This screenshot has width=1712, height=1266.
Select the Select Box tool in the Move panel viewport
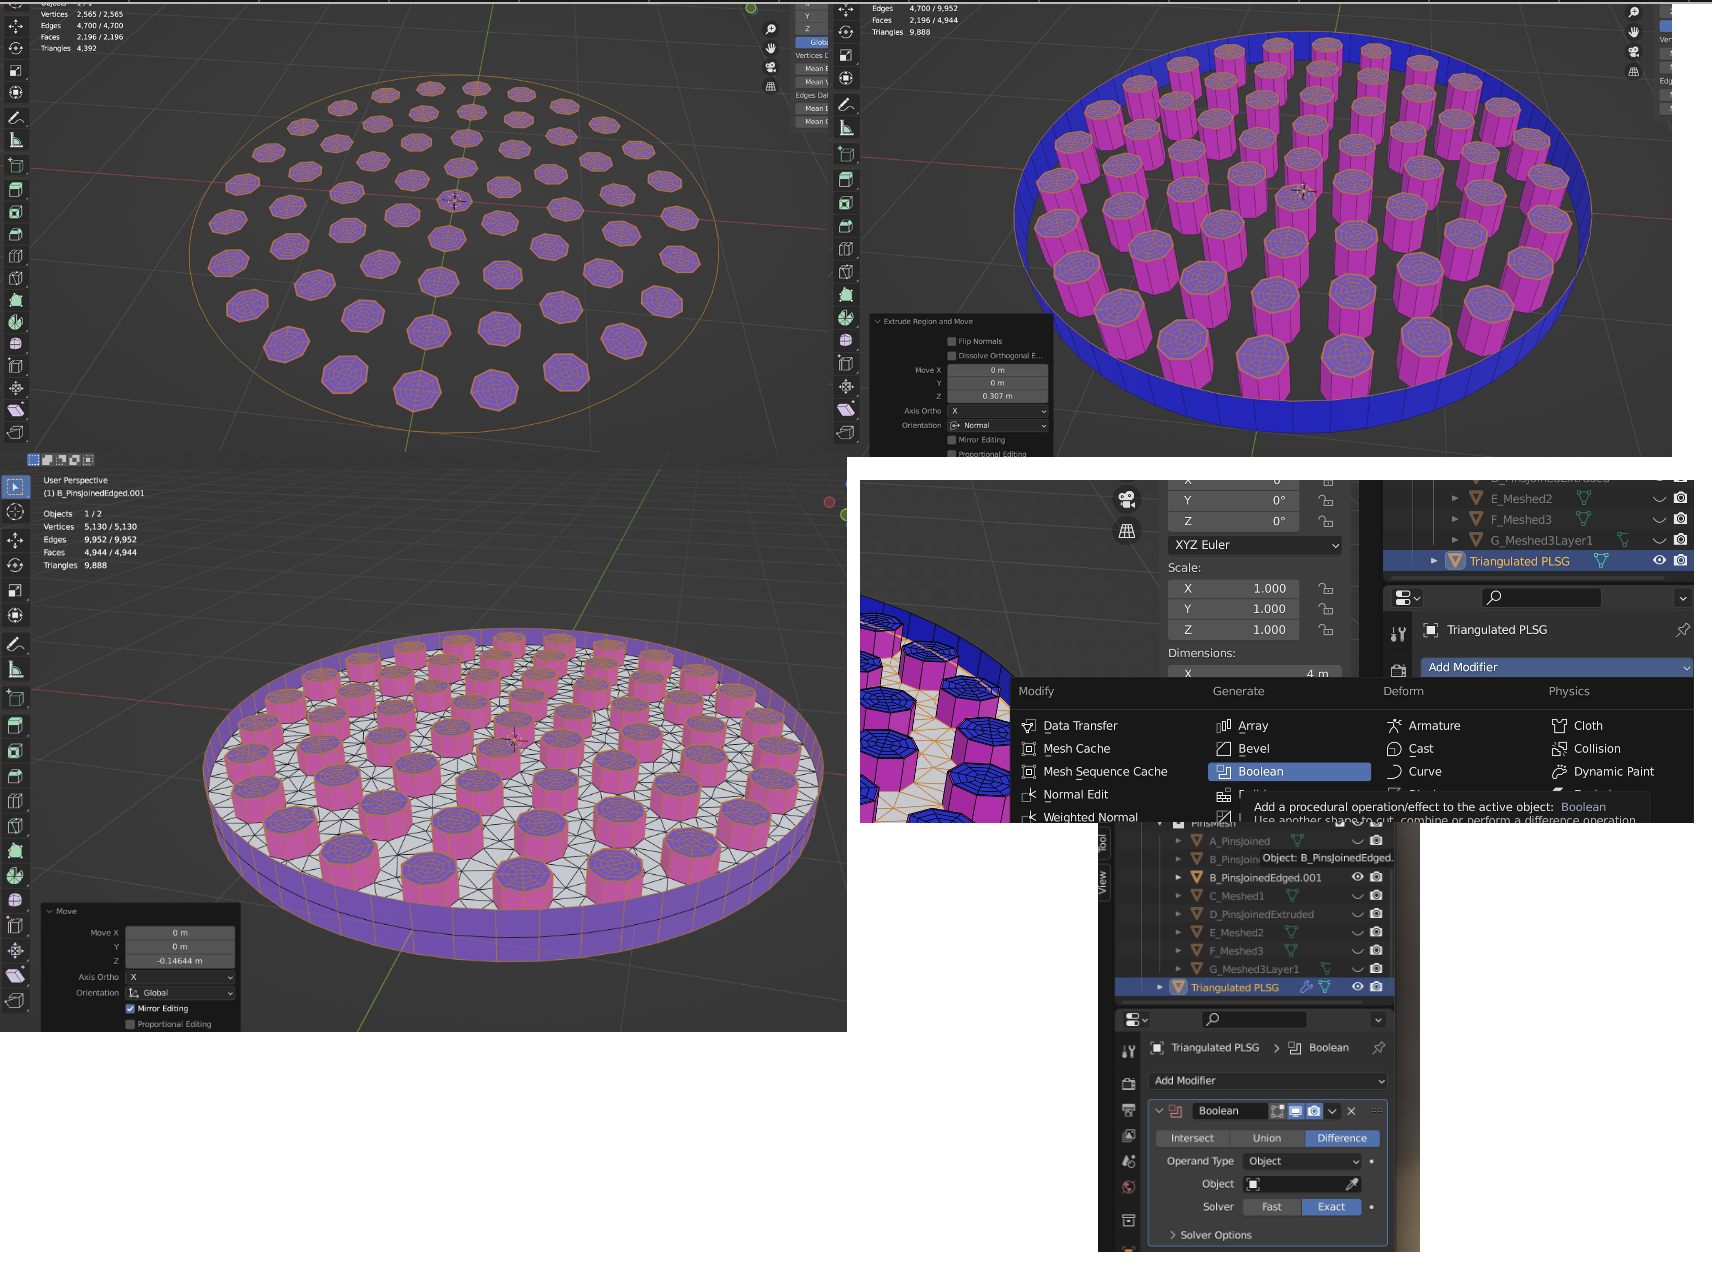(15, 487)
